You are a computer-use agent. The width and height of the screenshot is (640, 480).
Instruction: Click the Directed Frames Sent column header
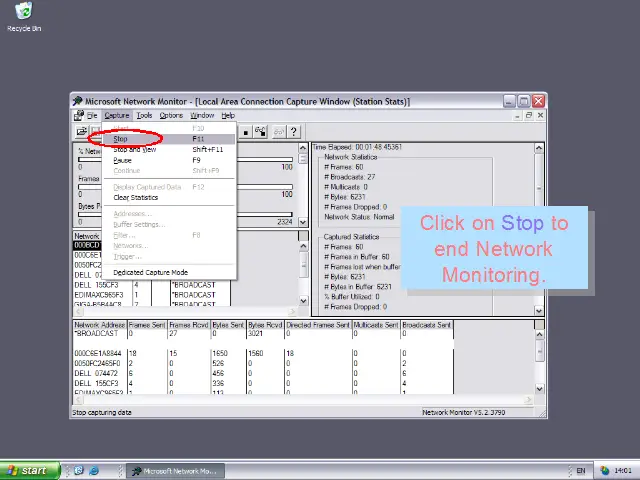pos(318,325)
